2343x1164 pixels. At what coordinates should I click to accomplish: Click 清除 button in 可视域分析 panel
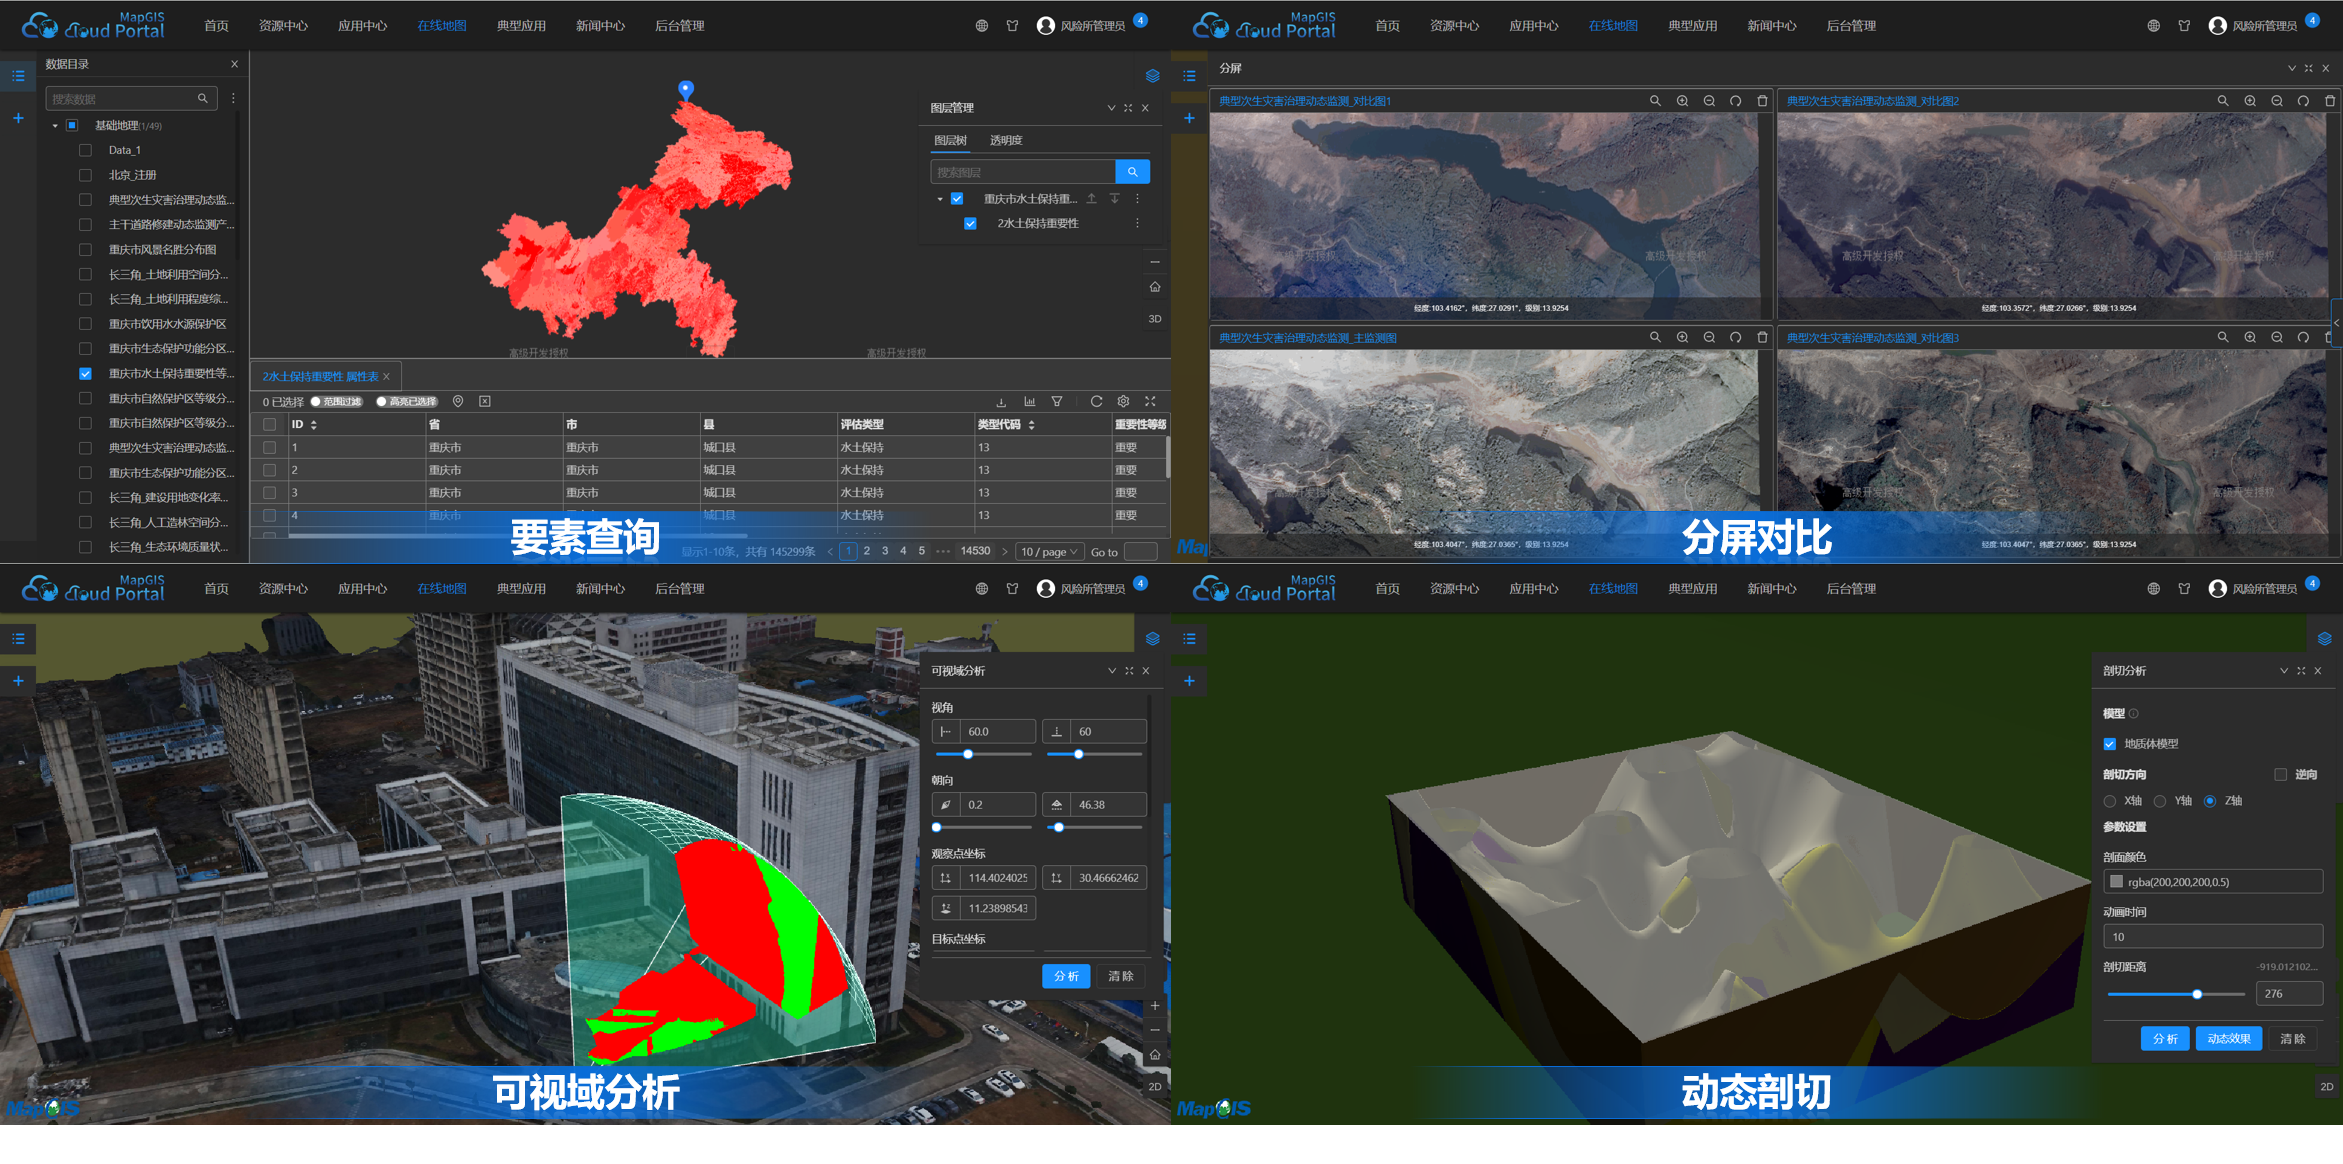pyautogui.click(x=1121, y=976)
